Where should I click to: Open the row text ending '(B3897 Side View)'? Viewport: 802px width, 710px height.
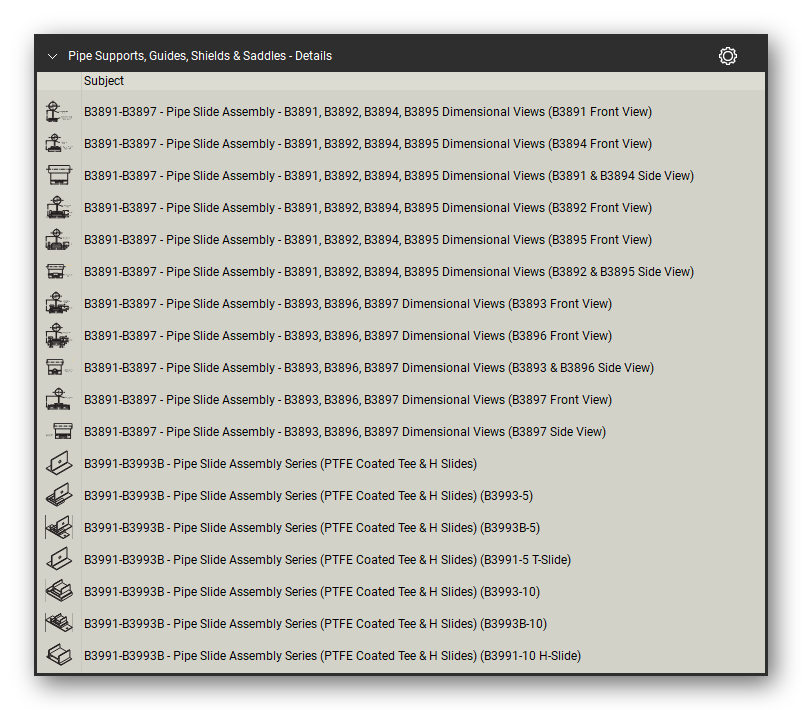pos(345,432)
